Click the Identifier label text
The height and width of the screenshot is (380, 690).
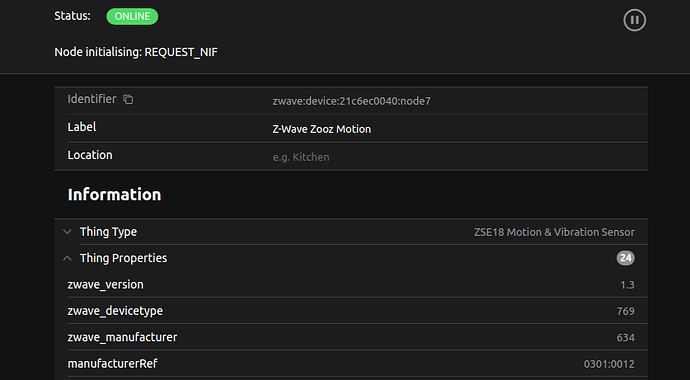click(92, 99)
